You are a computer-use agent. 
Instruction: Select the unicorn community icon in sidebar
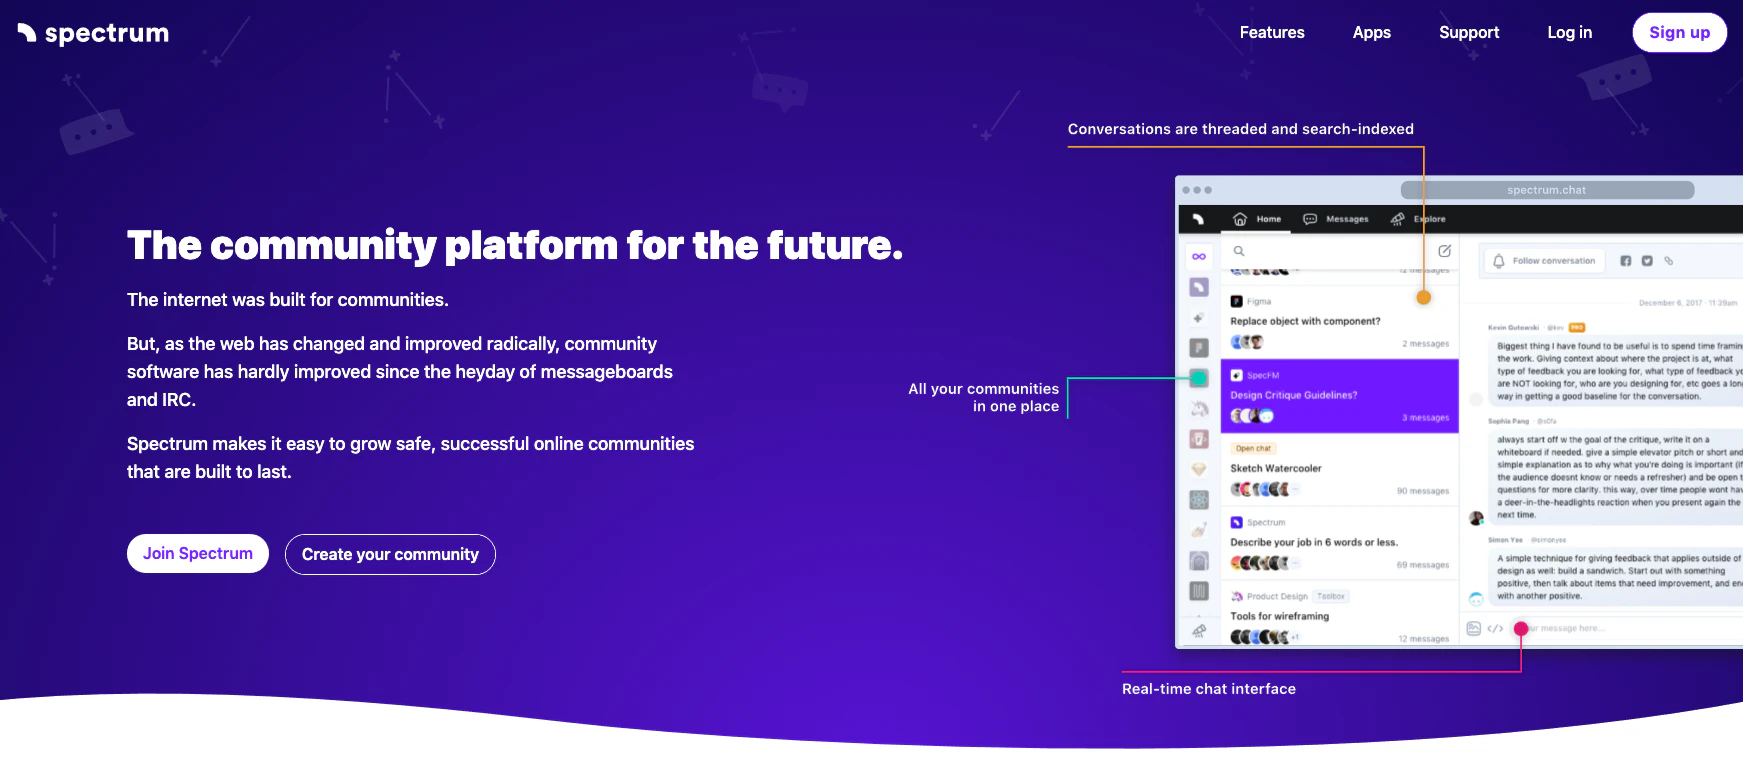click(1199, 408)
